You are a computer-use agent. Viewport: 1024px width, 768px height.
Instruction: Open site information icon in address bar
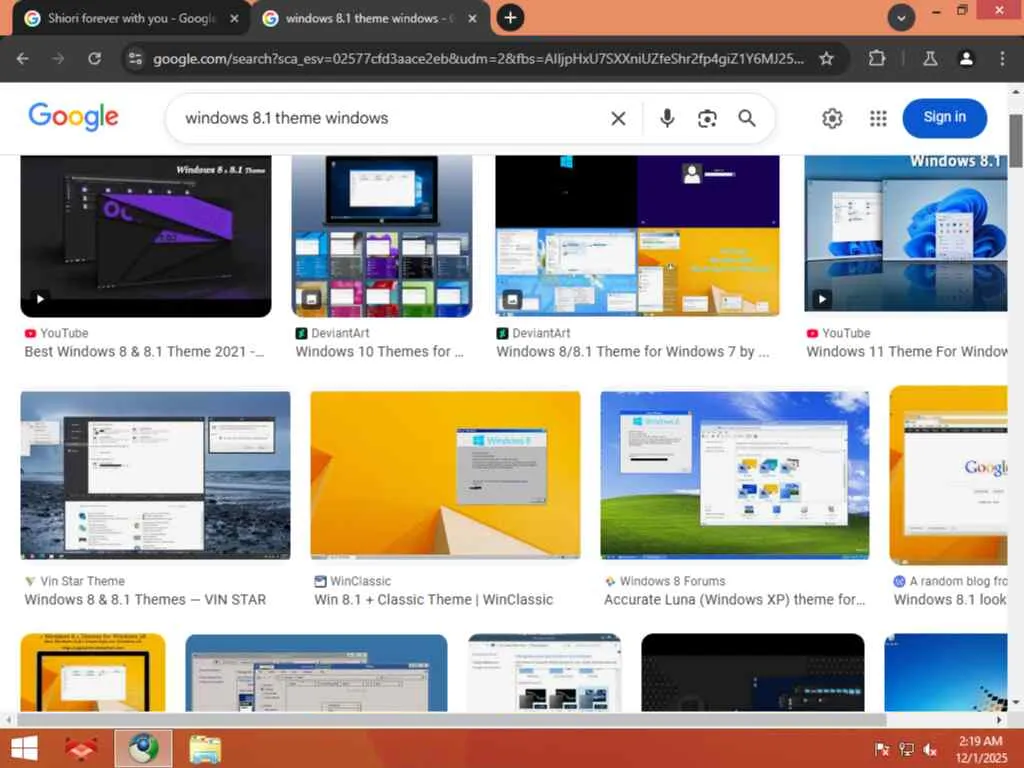pos(135,59)
